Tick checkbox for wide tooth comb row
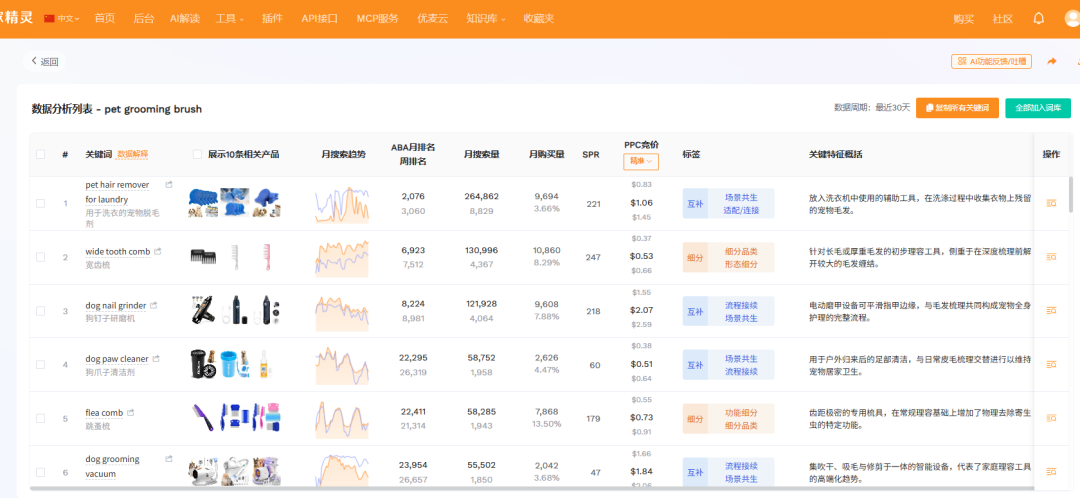Screen dimensions: 1080x498 tap(41, 257)
